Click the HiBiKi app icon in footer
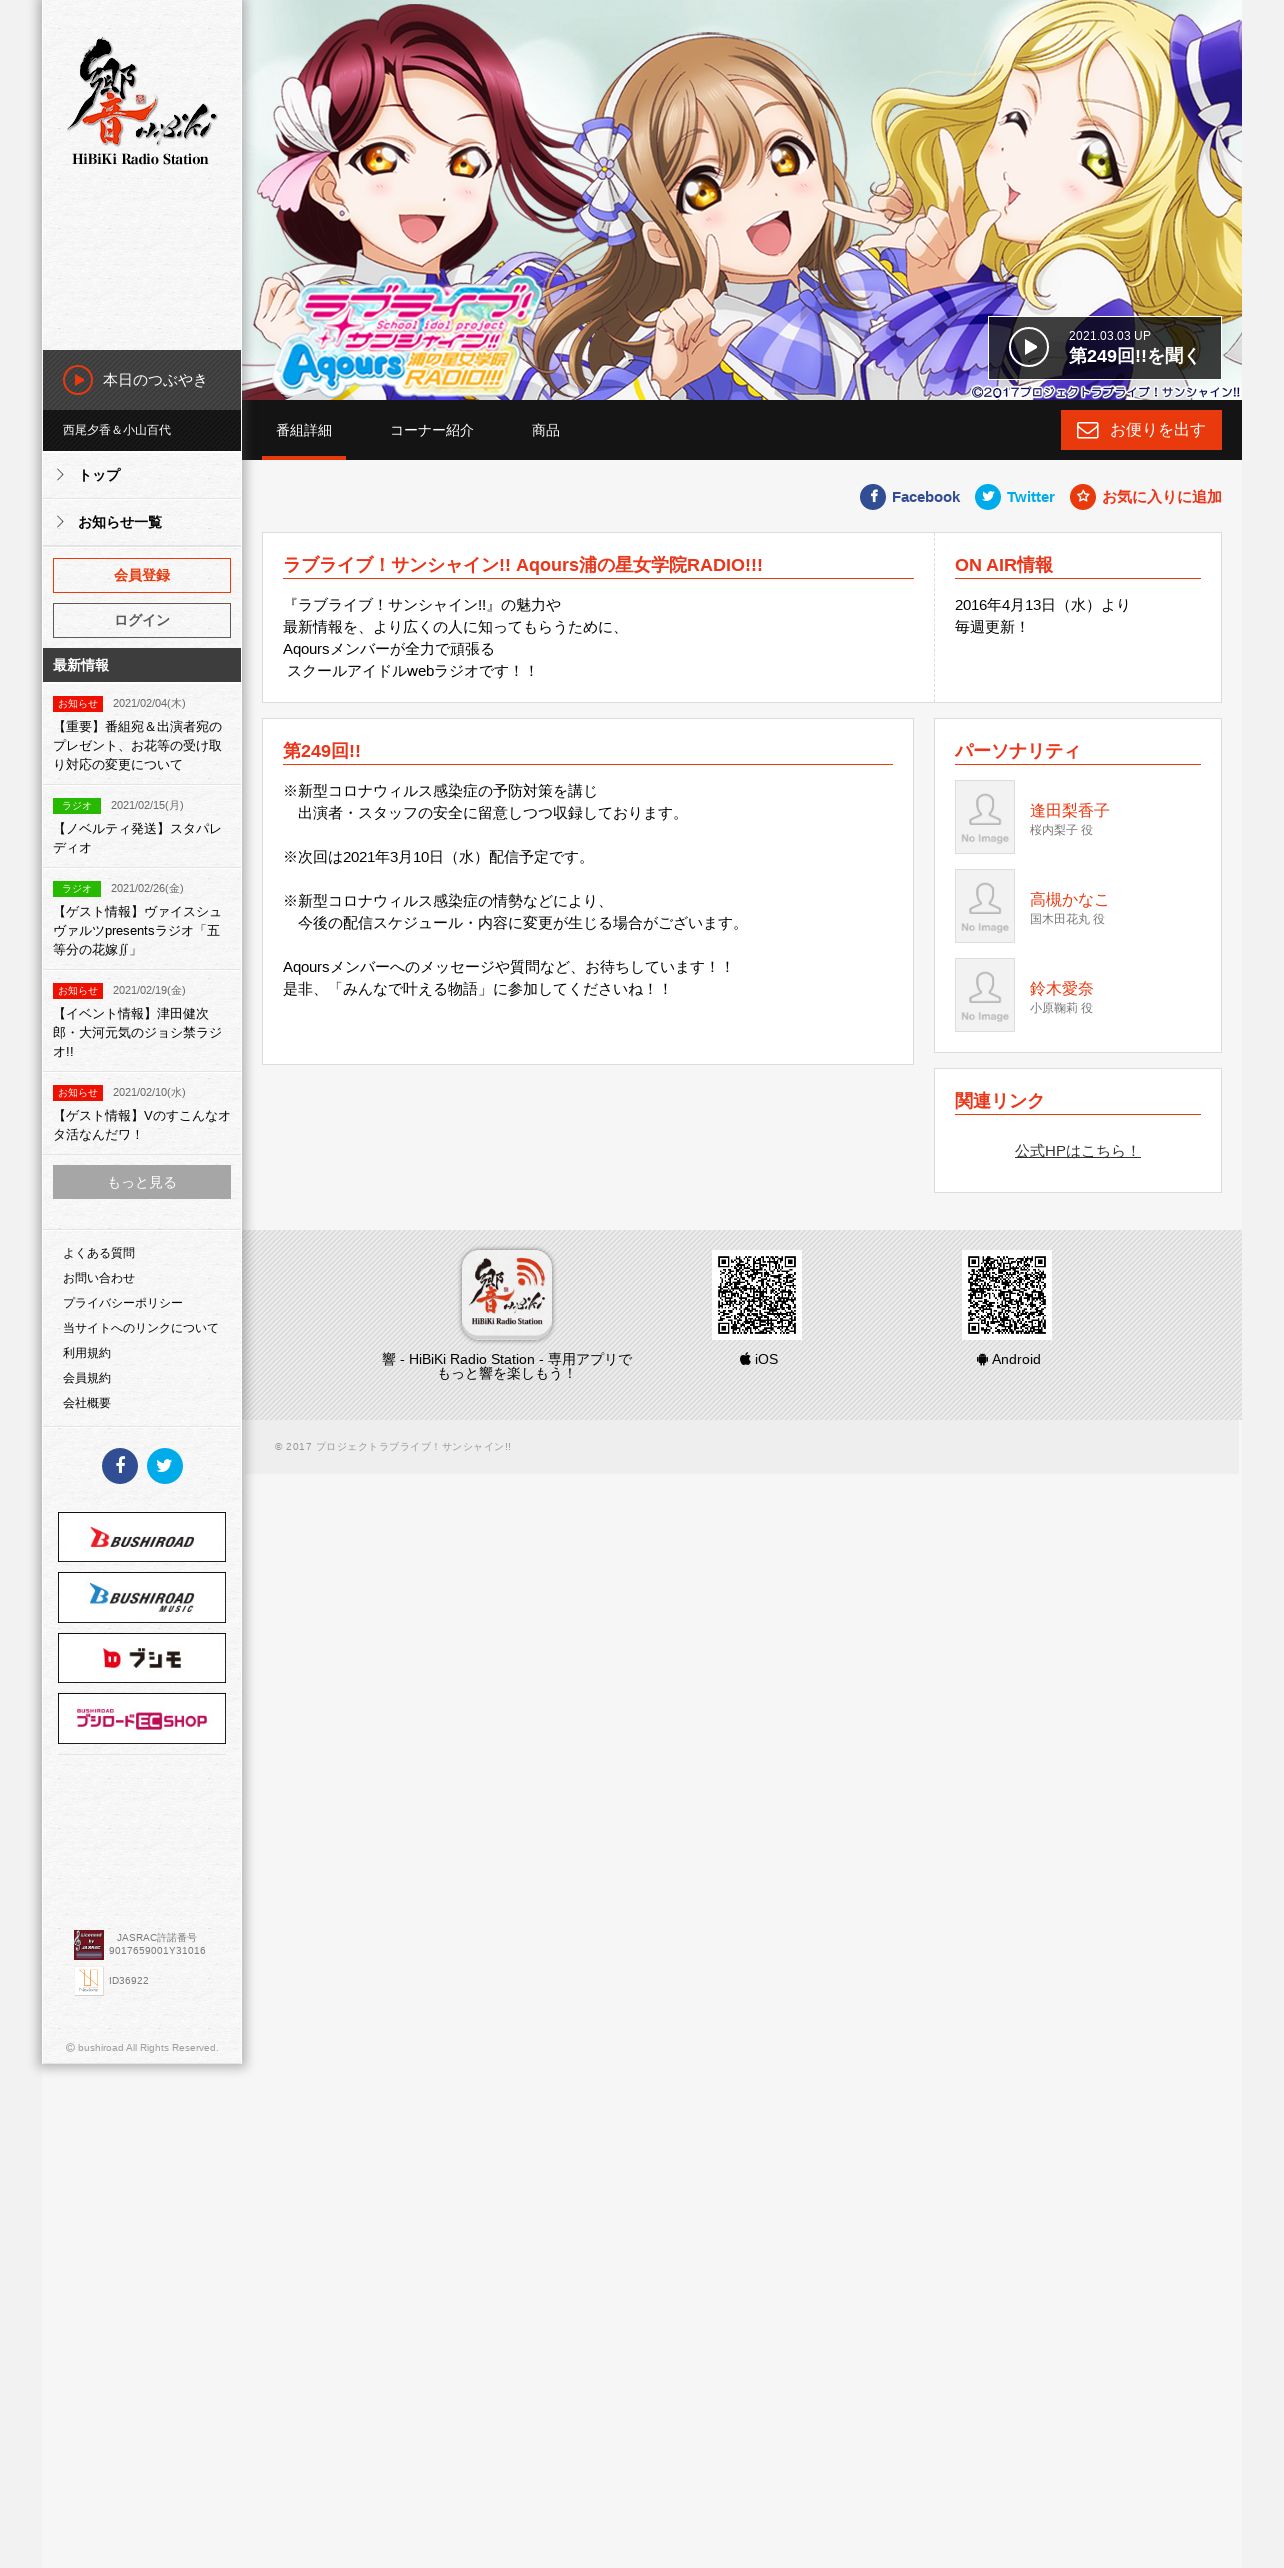Viewport: 1284px width, 2568px height. (507, 1294)
